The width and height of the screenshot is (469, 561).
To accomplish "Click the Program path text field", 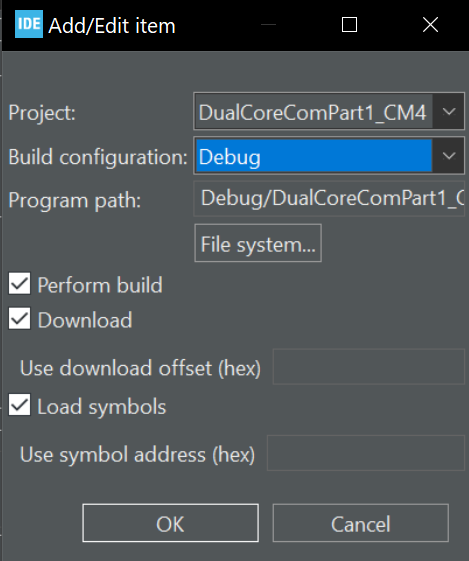I will 329,199.
